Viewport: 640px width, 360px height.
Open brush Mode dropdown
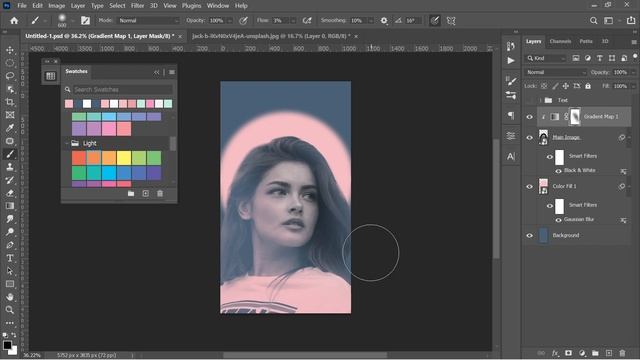pyautogui.click(x=149, y=20)
